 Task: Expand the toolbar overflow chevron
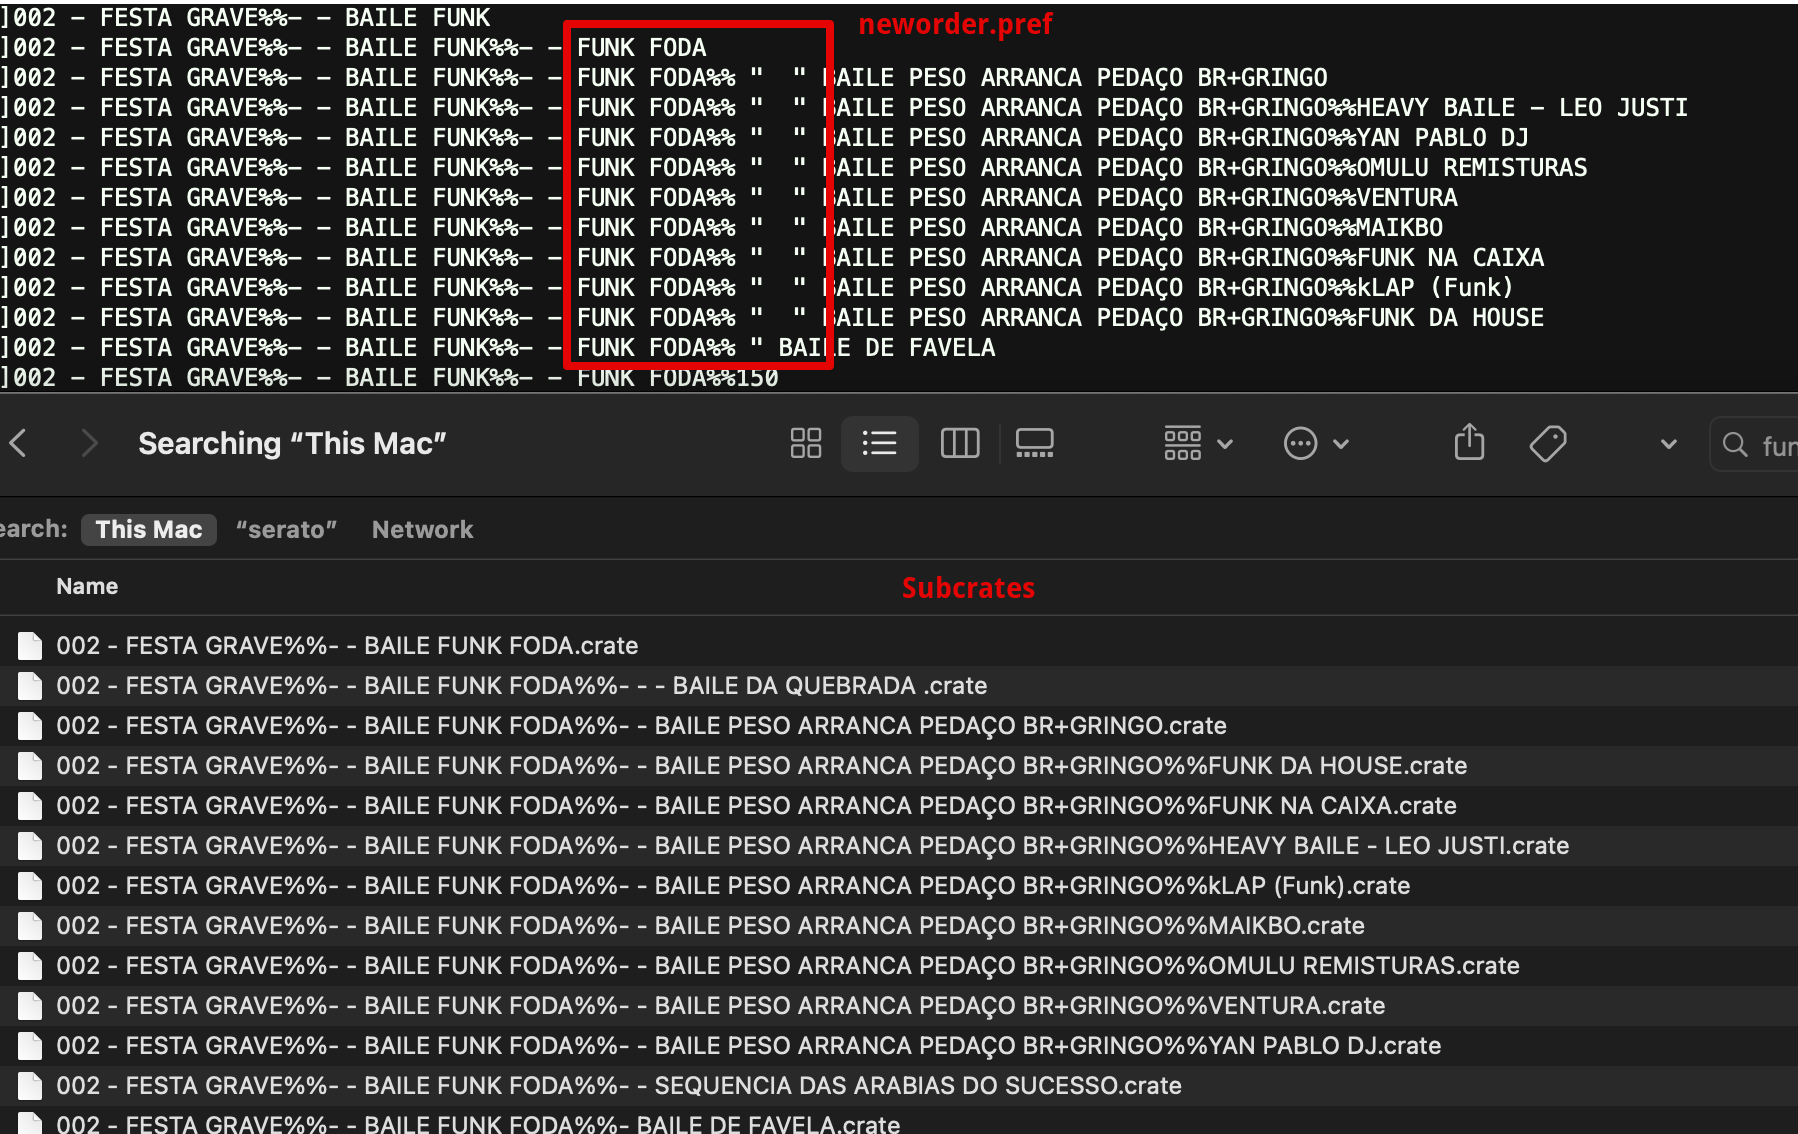[1668, 444]
